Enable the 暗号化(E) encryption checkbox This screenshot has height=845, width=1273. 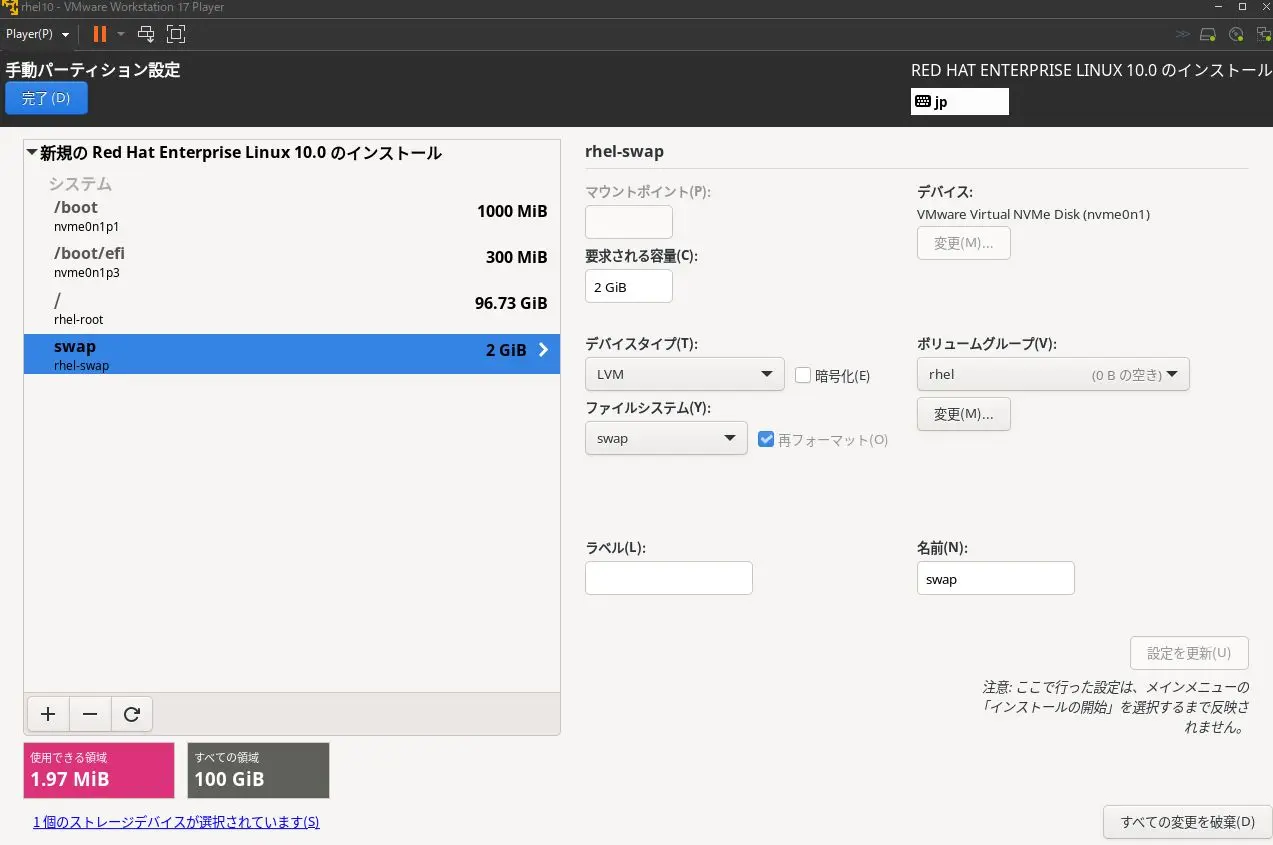(x=803, y=375)
